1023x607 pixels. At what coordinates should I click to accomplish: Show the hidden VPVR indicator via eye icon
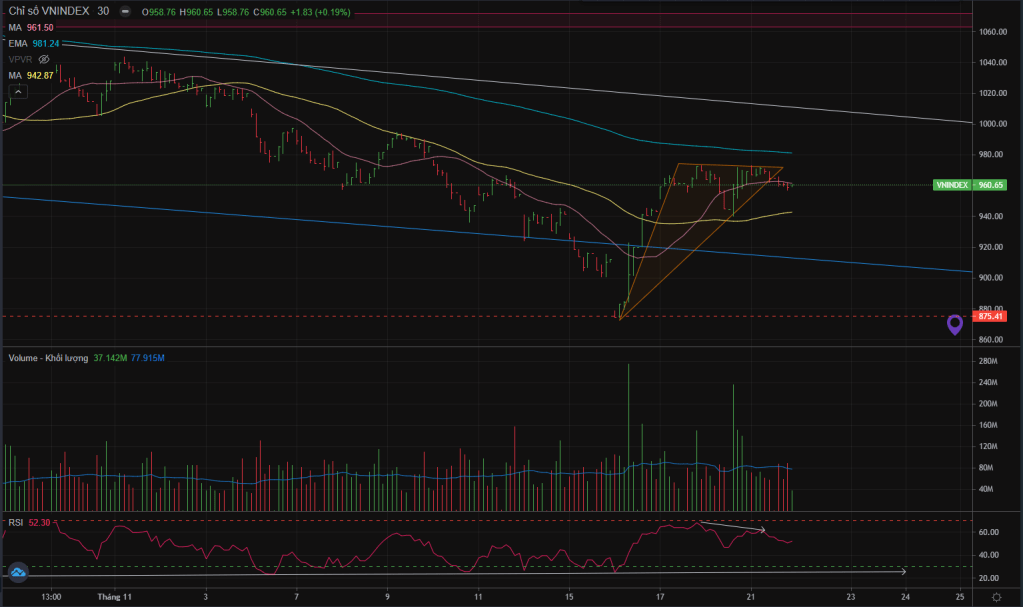43,59
